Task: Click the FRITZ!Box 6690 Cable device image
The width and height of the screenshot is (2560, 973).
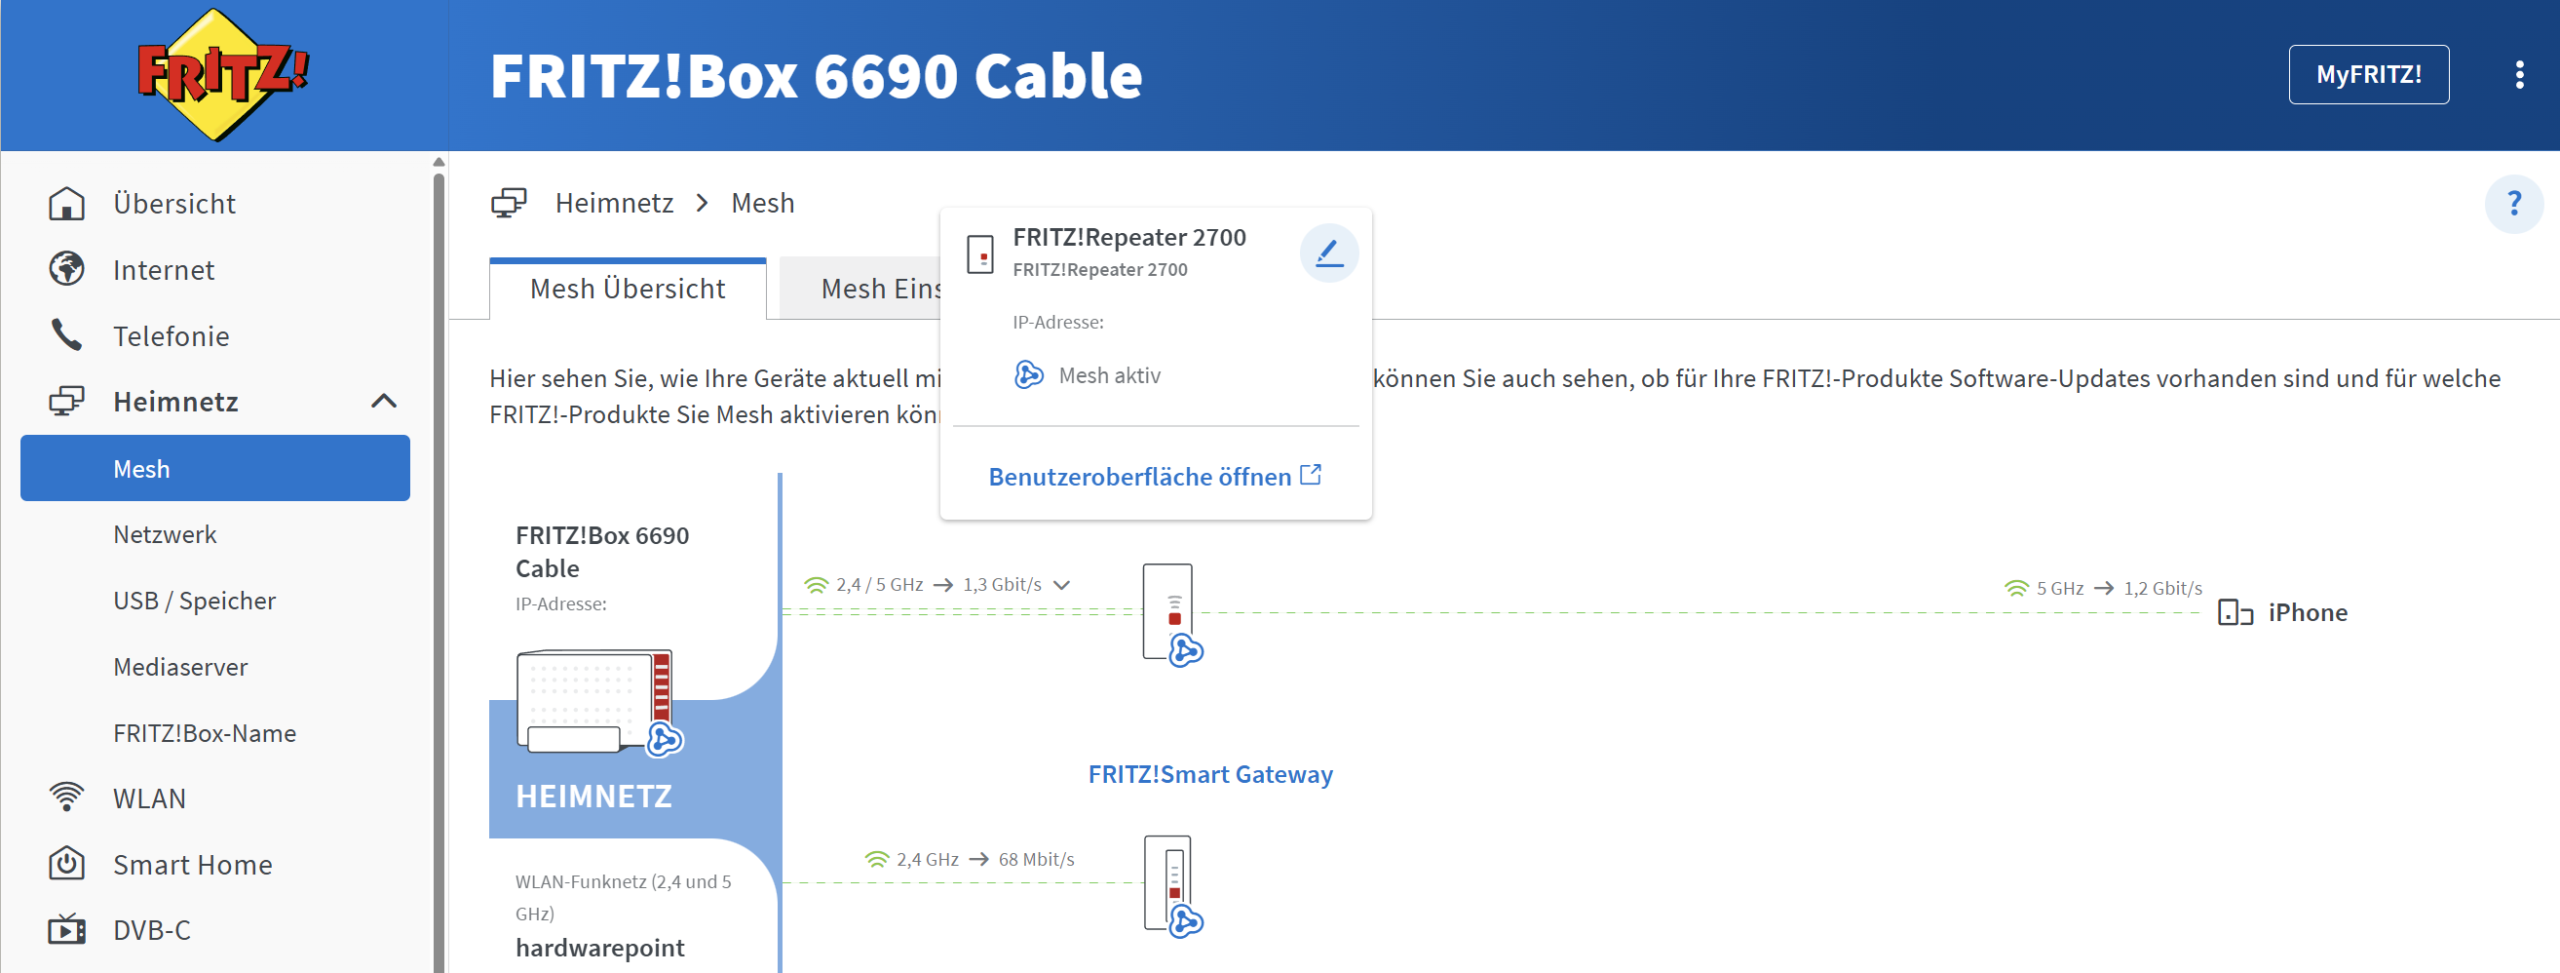Action: tap(596, 701)
